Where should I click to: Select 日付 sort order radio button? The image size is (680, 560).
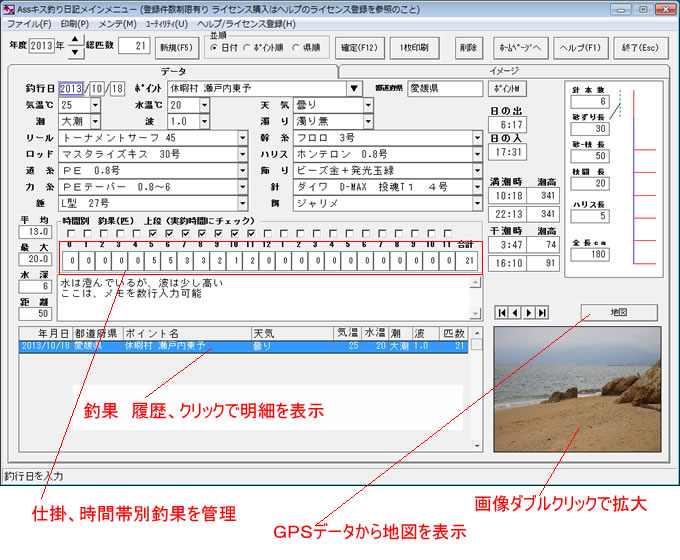[214, 48]
